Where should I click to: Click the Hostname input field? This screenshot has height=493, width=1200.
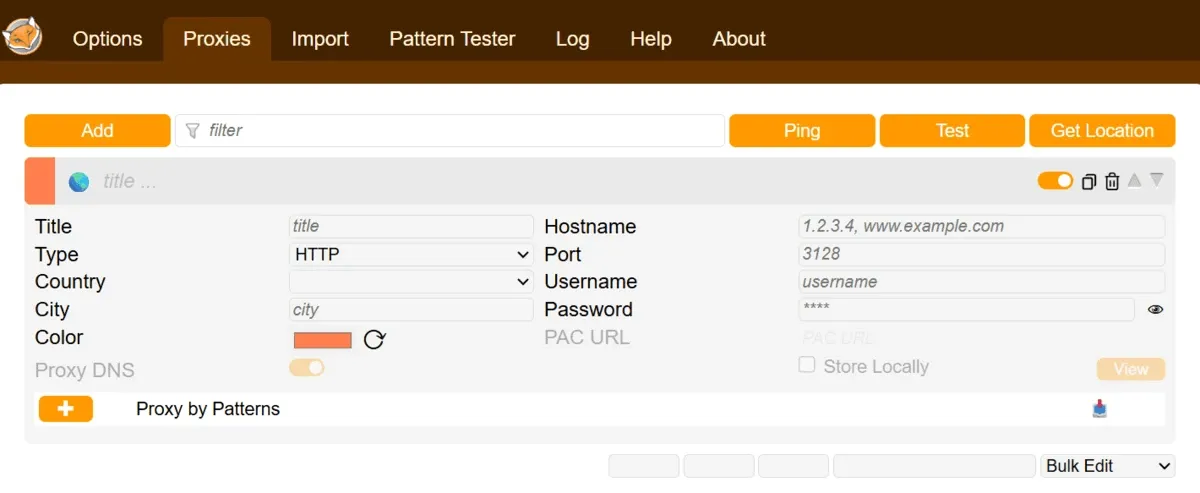(x=982, y=226)
